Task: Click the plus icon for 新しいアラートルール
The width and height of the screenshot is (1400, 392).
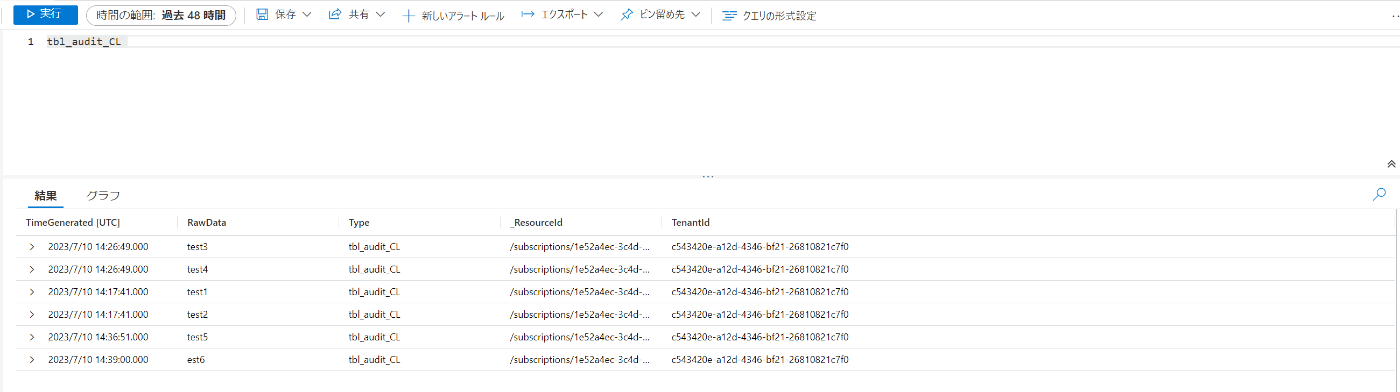Action: click(x=408, y=16)
